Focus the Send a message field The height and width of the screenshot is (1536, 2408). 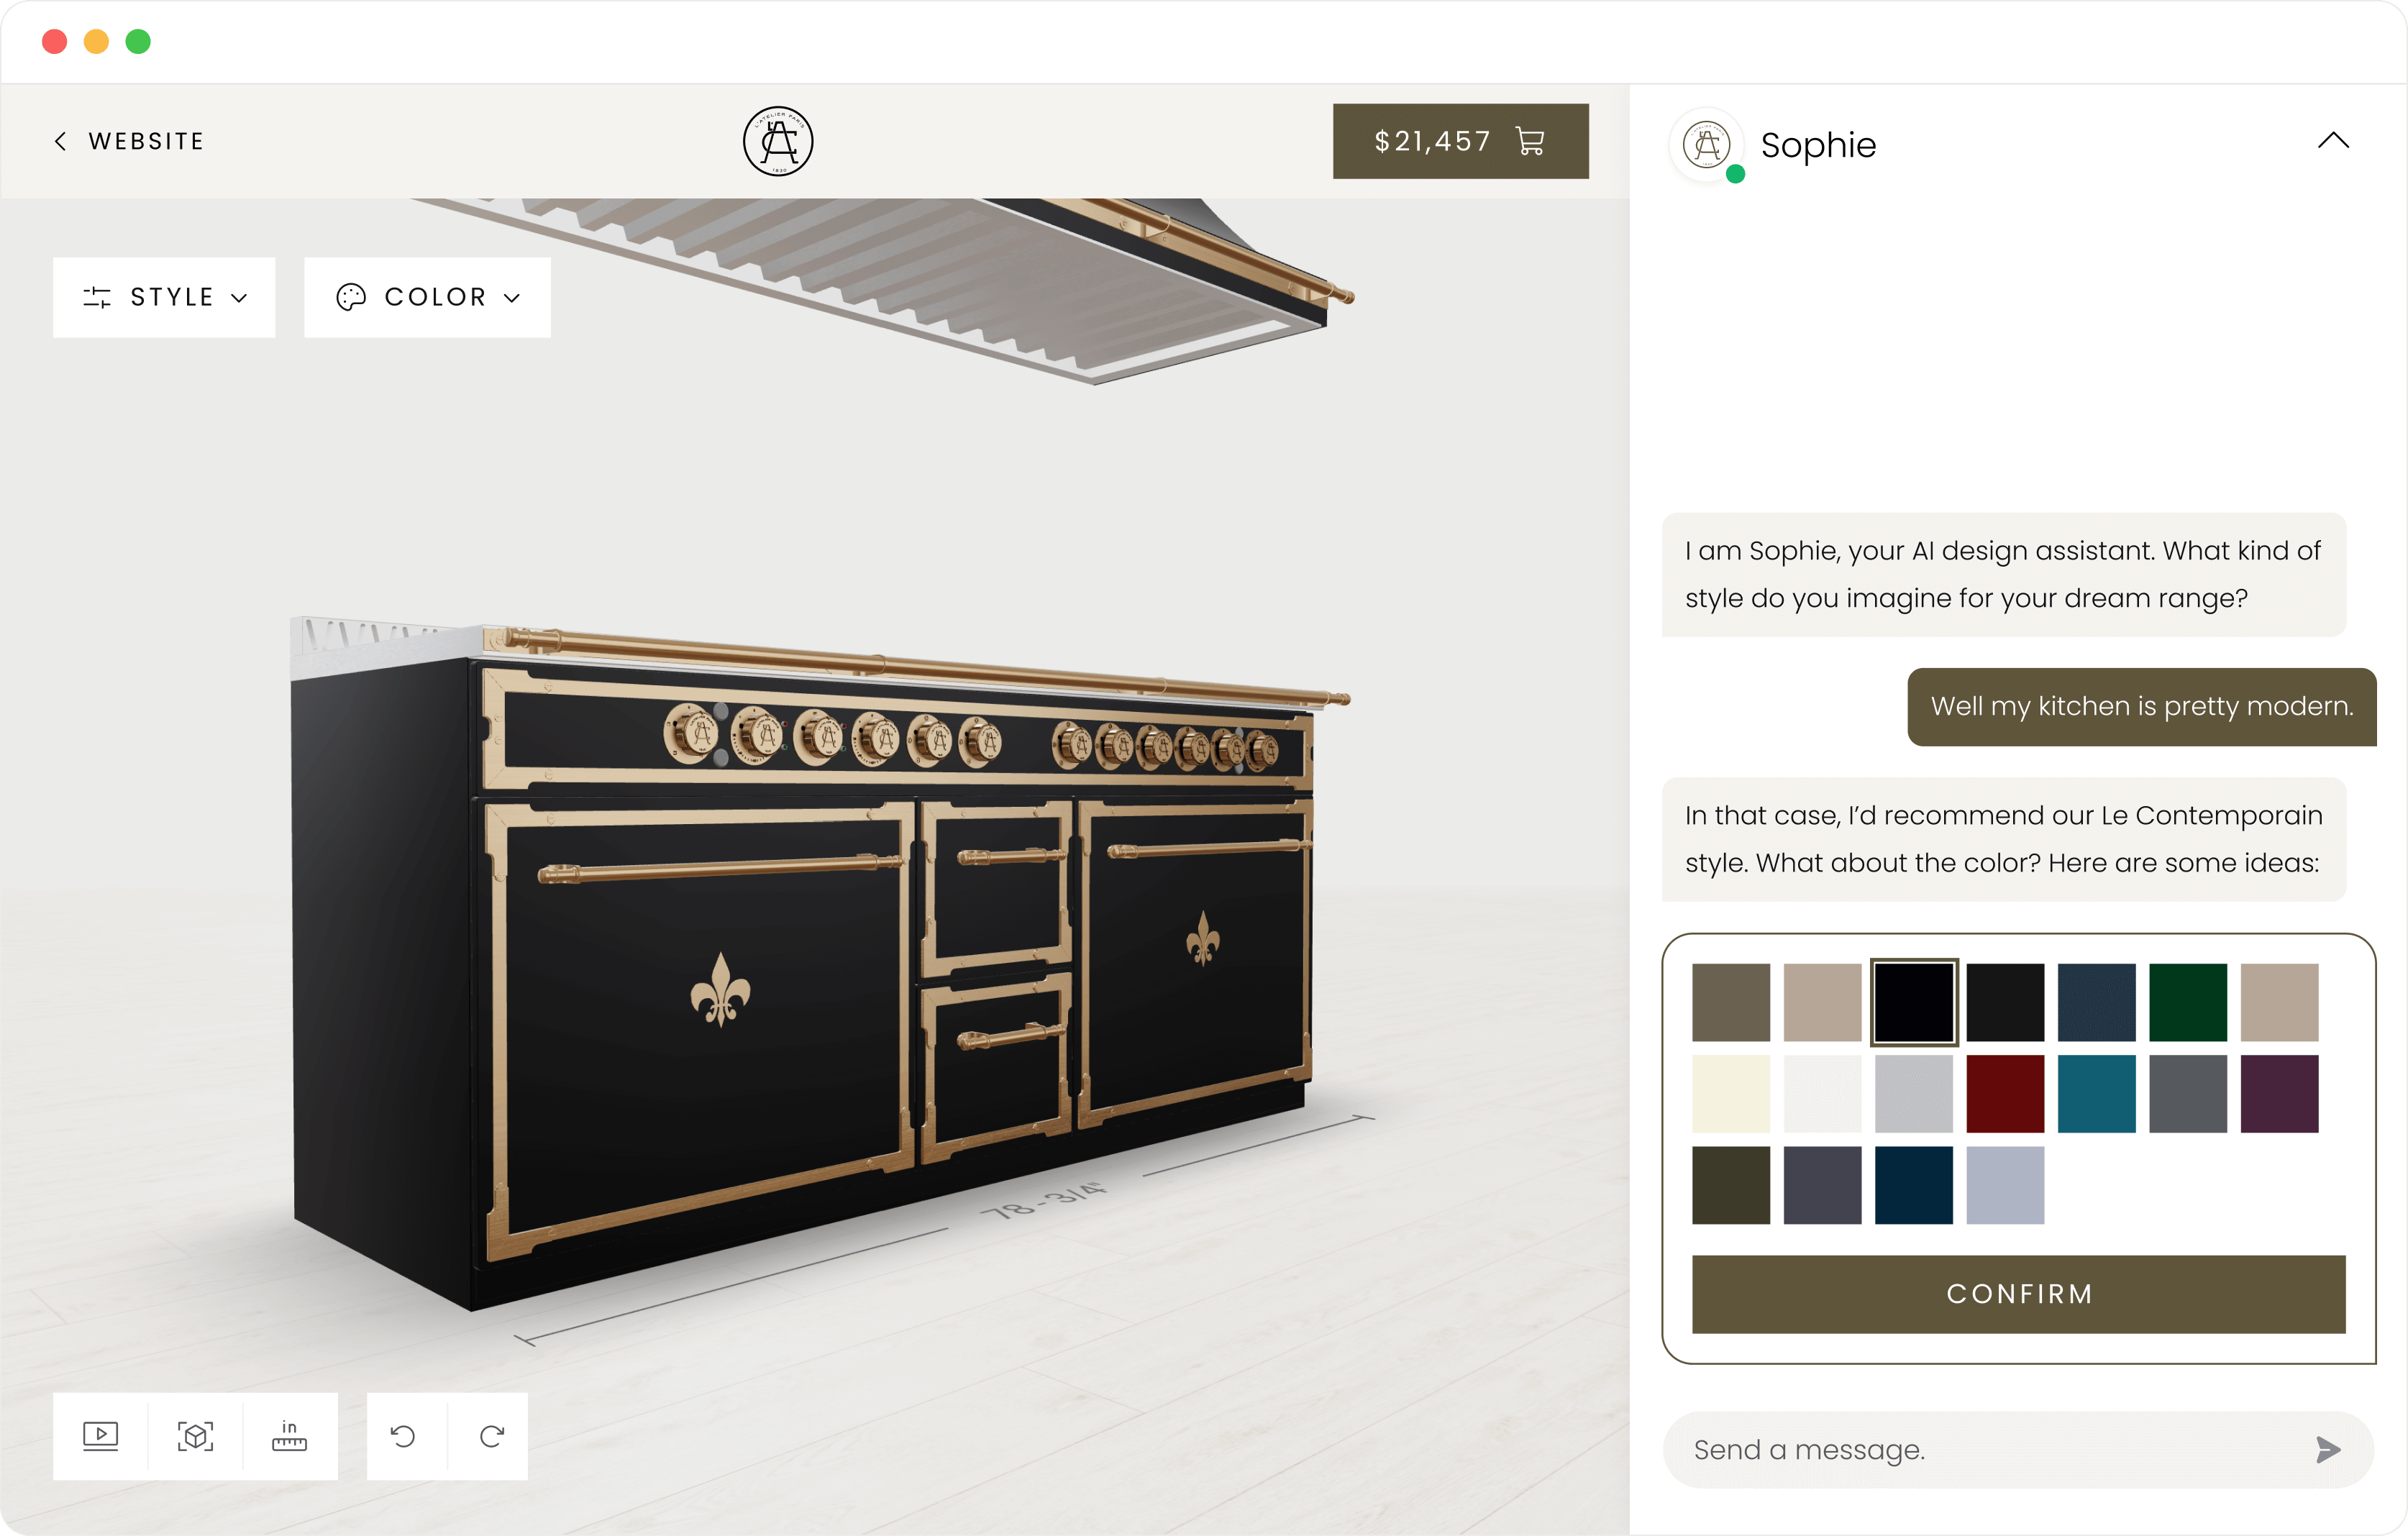coord(1990,1449)
